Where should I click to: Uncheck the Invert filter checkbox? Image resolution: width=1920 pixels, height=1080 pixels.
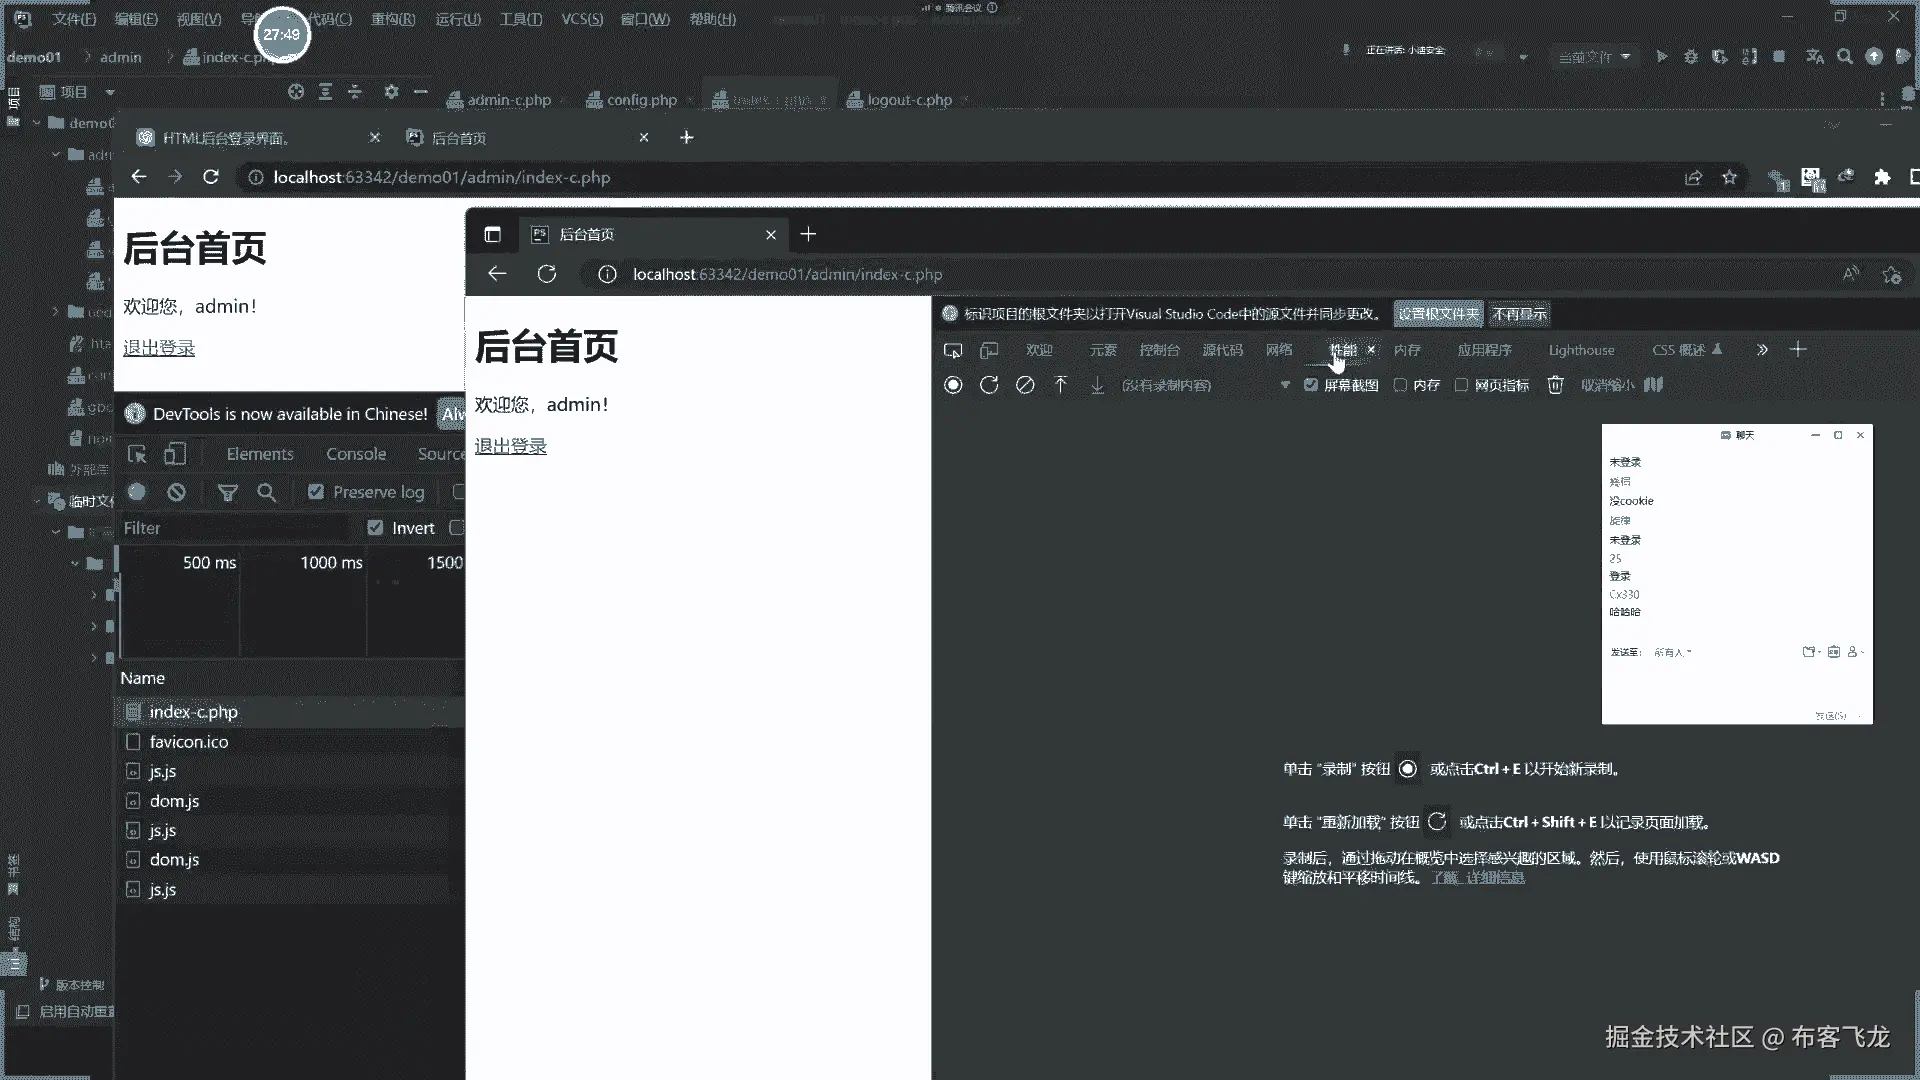coord(375,528)
